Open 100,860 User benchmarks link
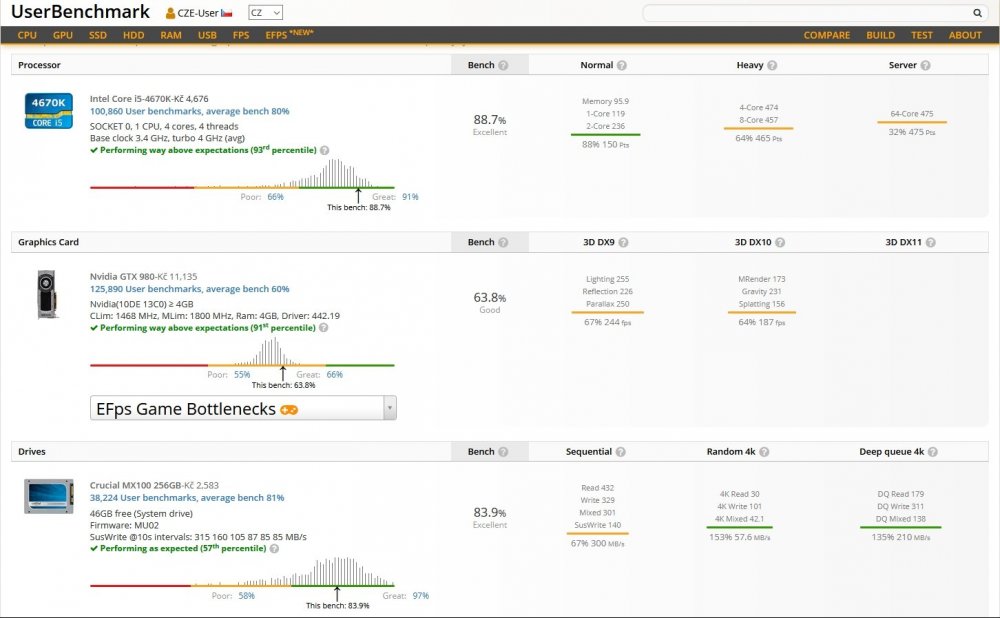 (x=189, y=111)
